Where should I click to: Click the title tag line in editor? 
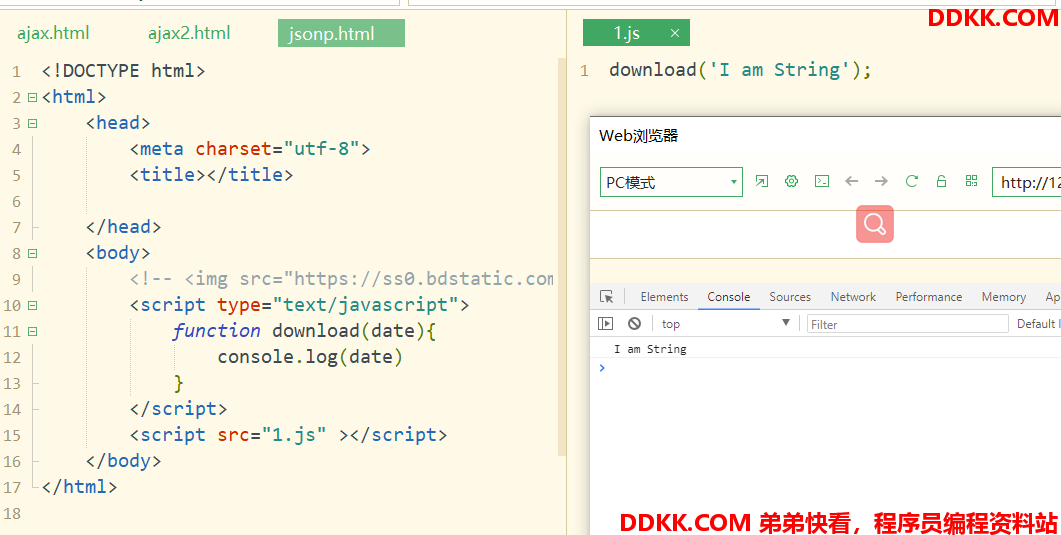(211, 175)
